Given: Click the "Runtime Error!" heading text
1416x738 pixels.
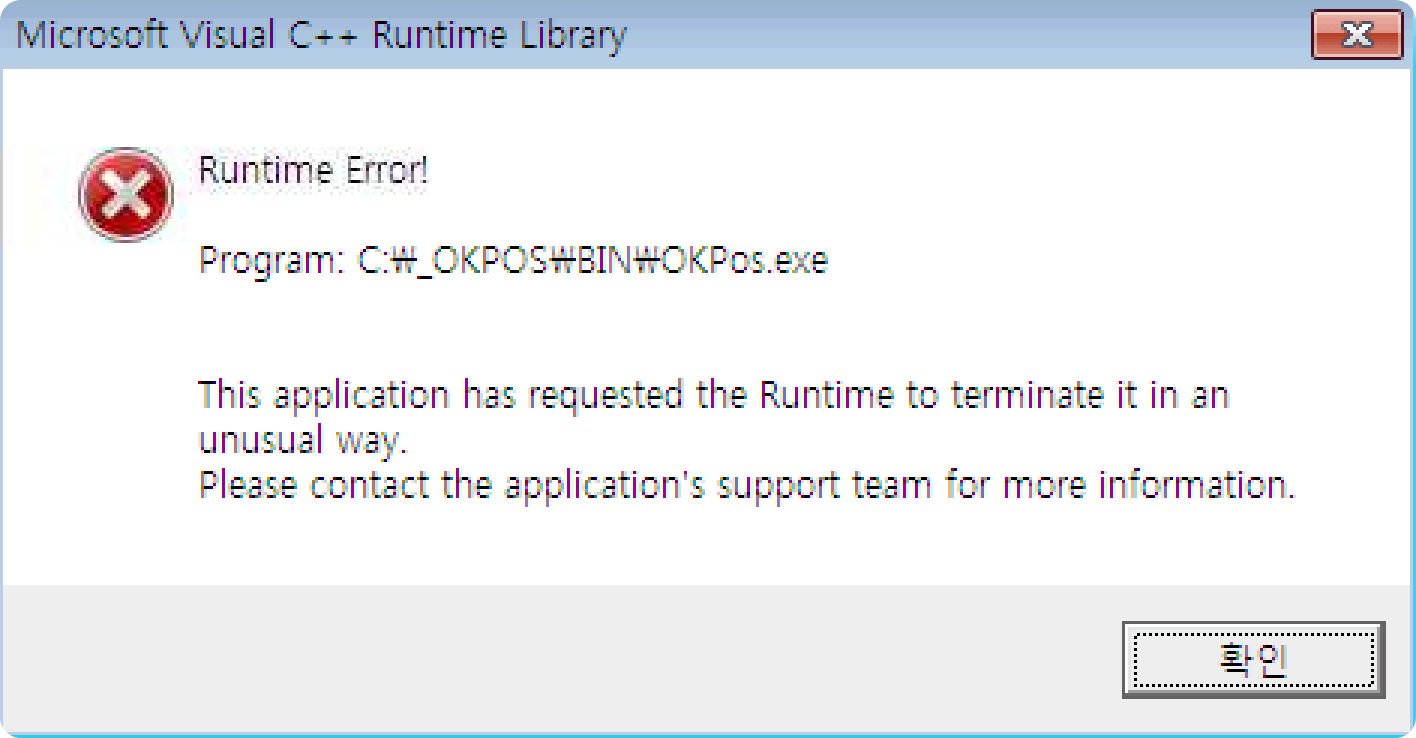Looking at the screenshot, I should tap(313, 171).
